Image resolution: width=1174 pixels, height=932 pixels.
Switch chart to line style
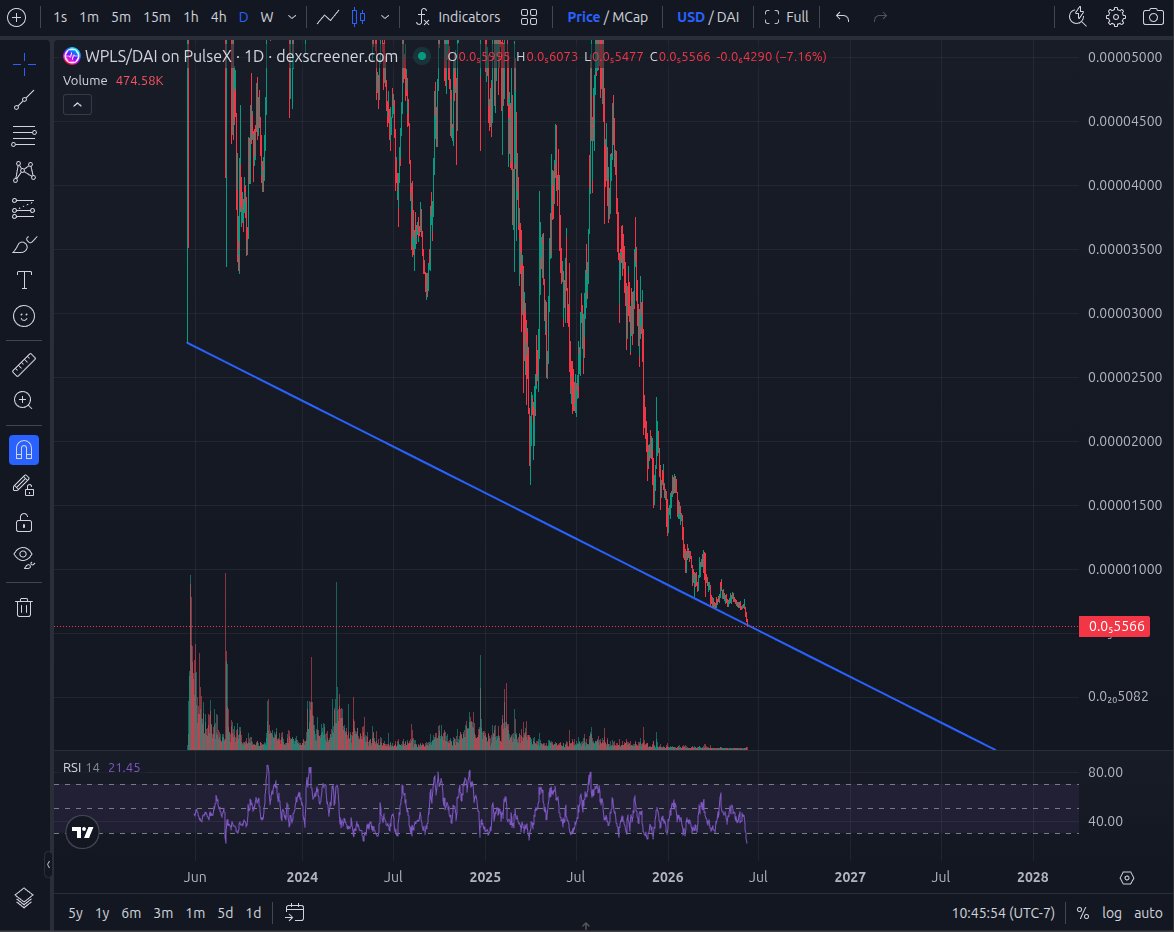tap(328, 17)
